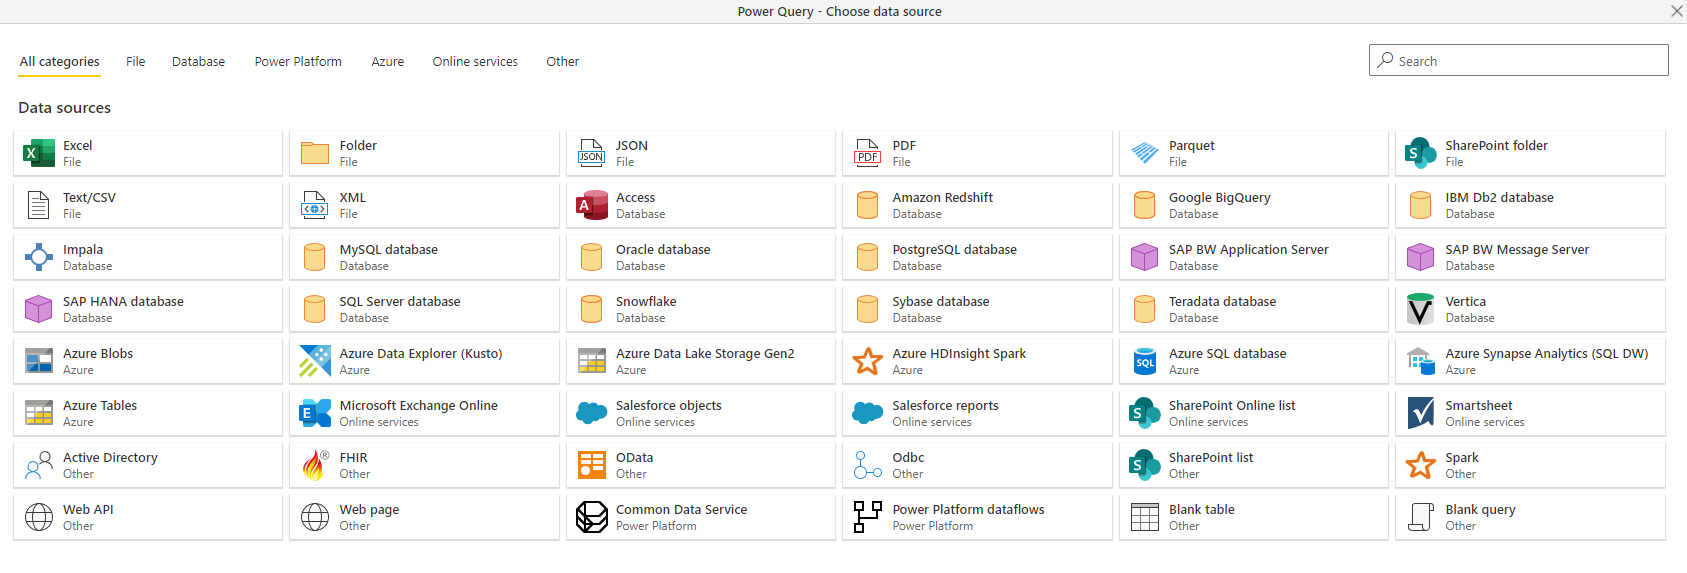
Task: Open the Other category tab
Action: point(563,62)
